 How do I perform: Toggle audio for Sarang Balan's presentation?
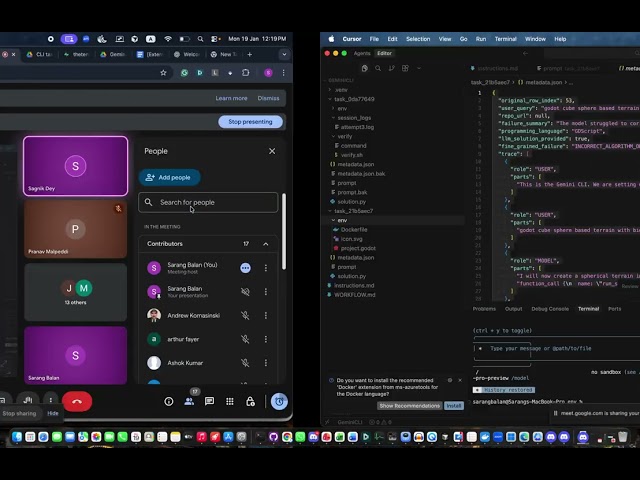(245, 292)
